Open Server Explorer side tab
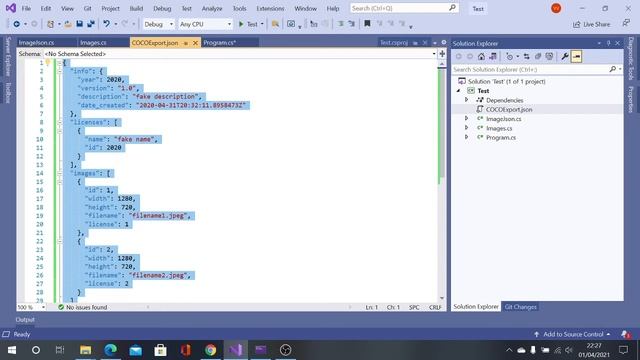 coord(8,57)
